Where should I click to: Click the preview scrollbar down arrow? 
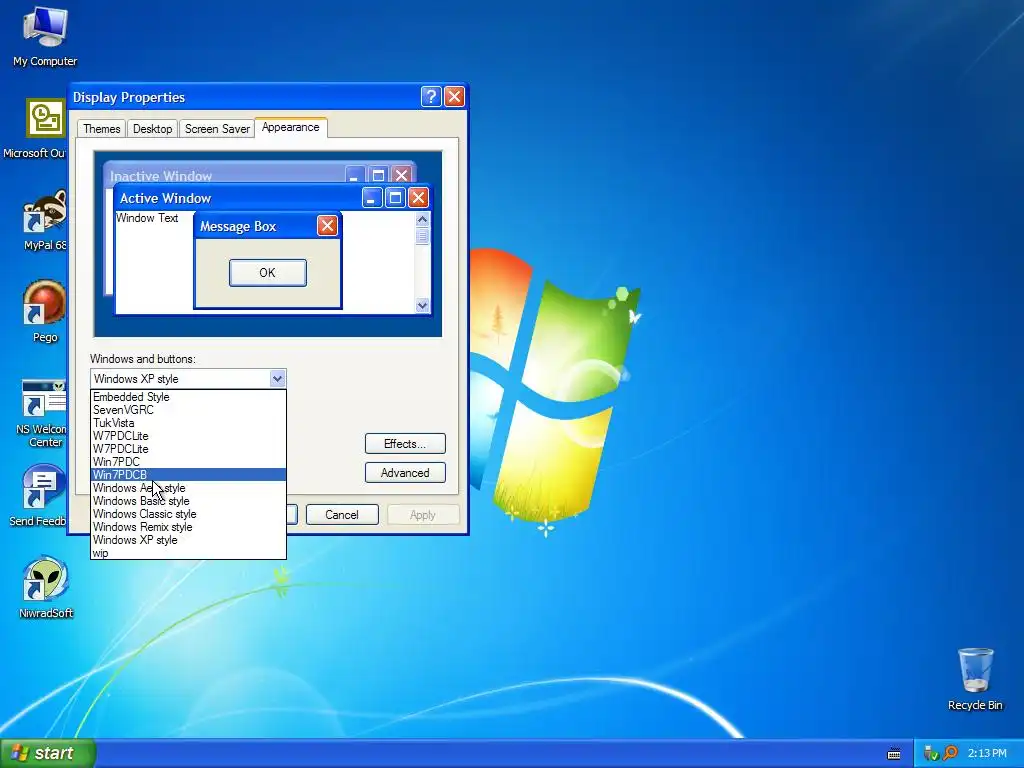tap(422, 305)
